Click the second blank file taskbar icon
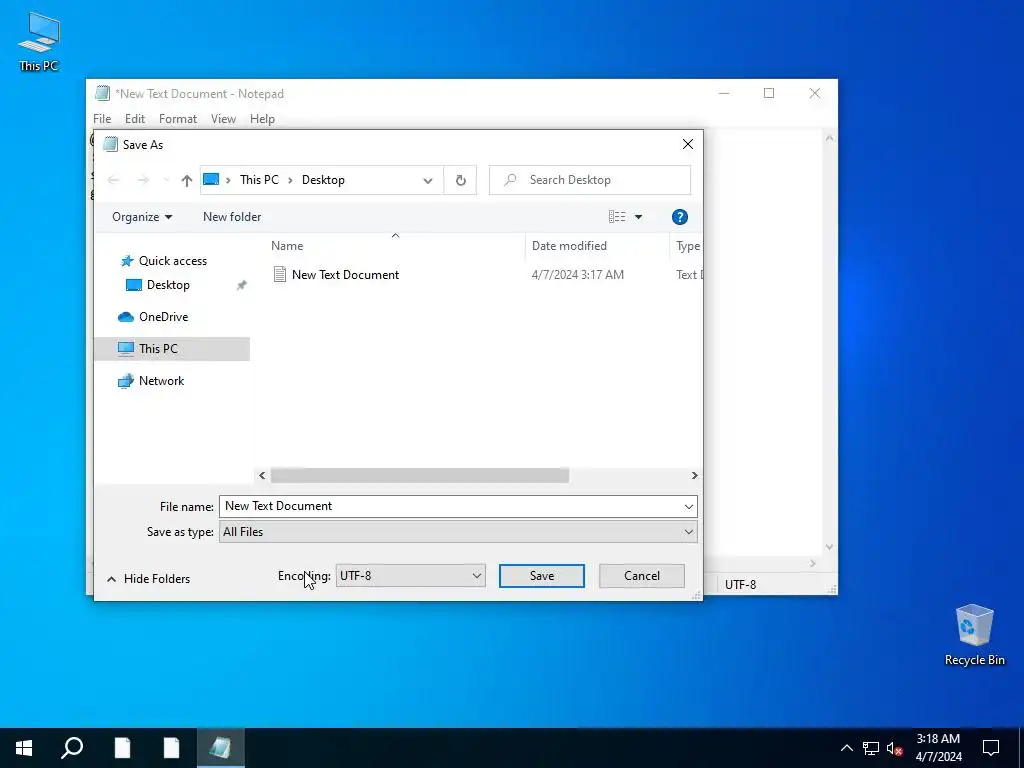This screenshot has height=768, width=1024. (171, 748)
